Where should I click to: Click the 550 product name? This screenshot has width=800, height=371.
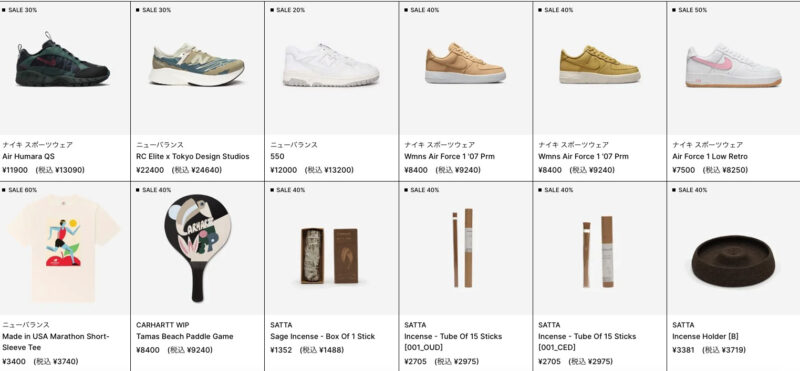(277, 157)
